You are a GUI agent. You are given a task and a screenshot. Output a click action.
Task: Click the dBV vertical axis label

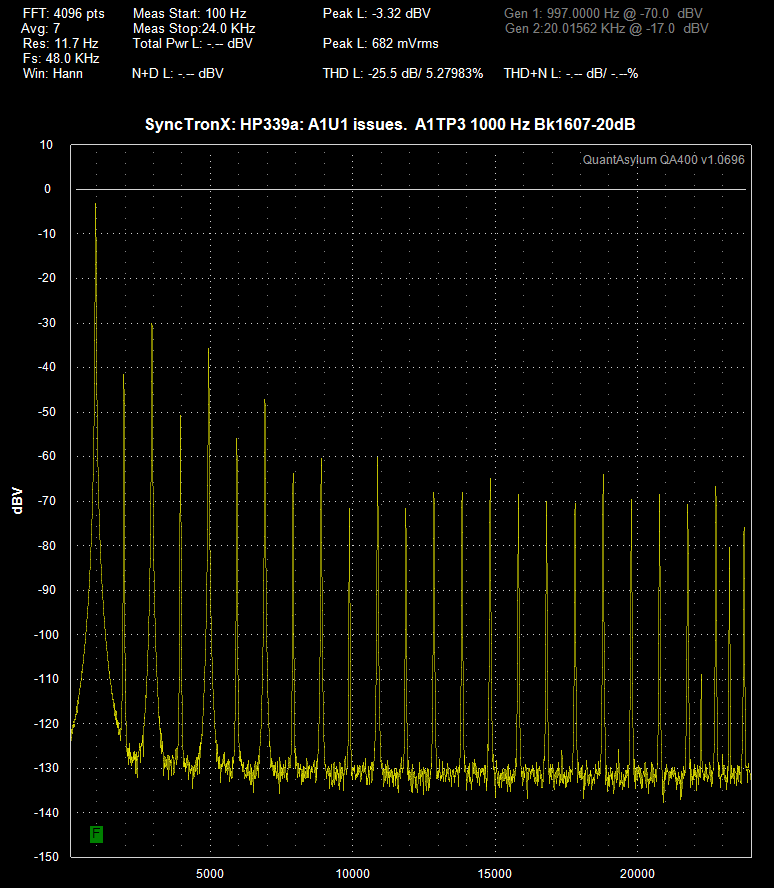coord(18,501)
